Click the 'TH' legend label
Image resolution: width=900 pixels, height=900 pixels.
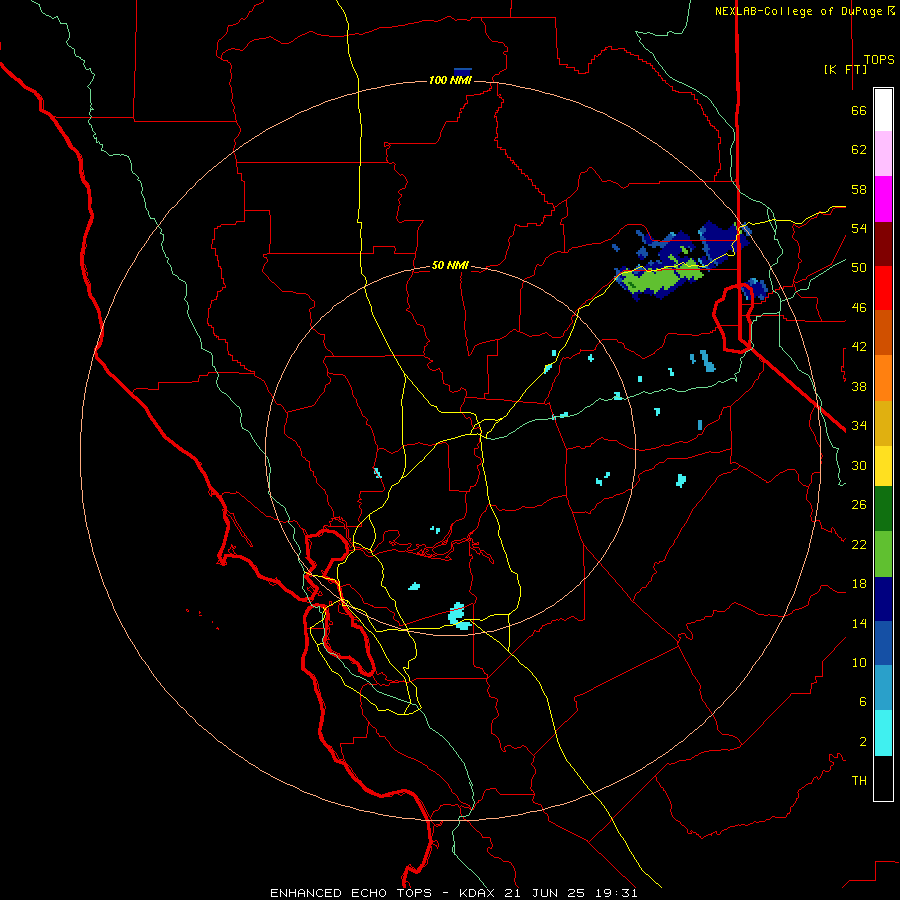(x=859, y=780)
